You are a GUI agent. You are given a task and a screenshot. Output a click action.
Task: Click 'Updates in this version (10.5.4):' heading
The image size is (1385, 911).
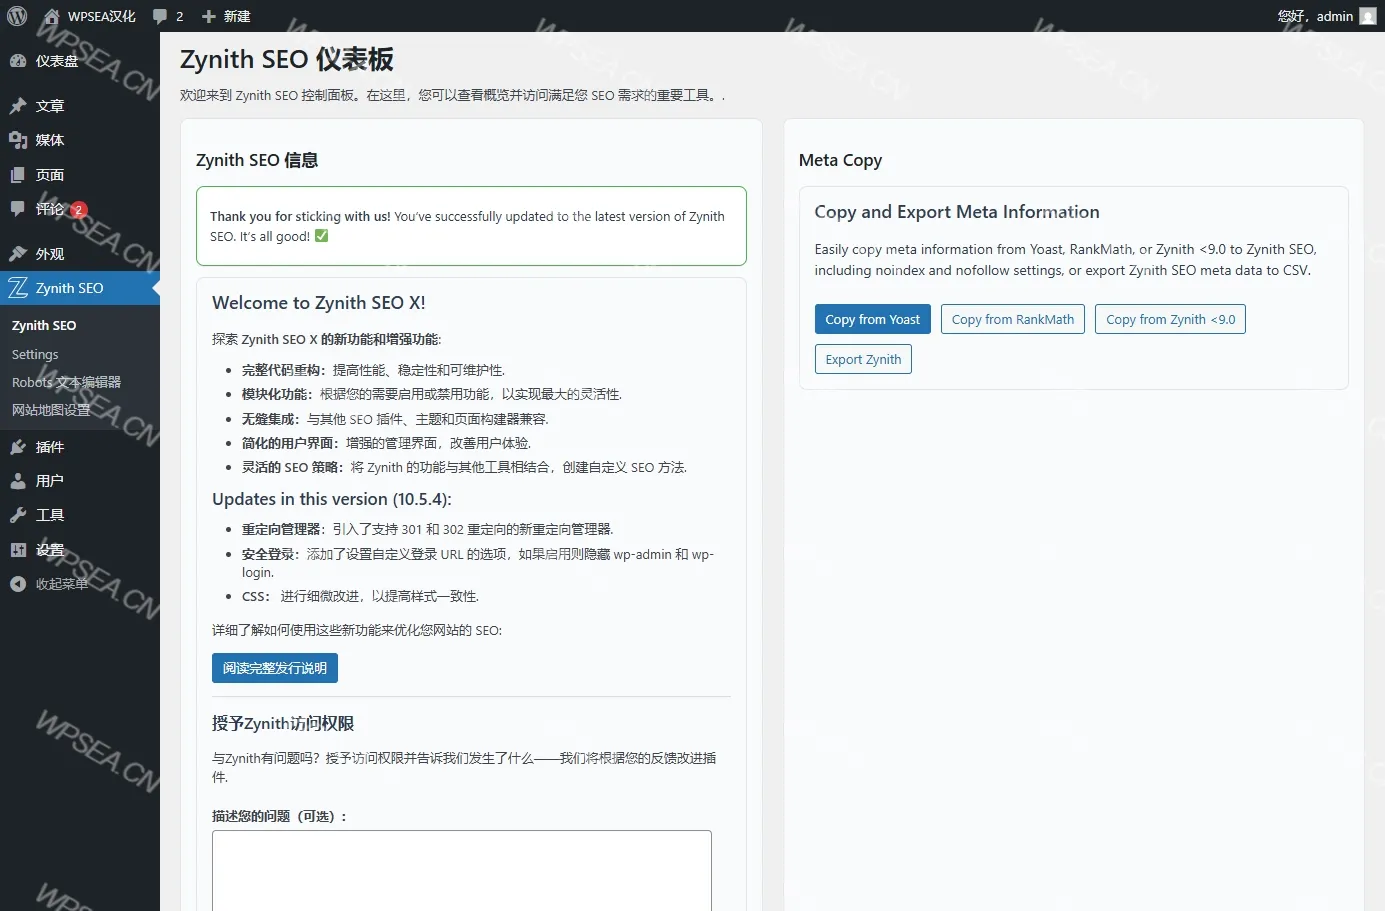tap(332, 499)
